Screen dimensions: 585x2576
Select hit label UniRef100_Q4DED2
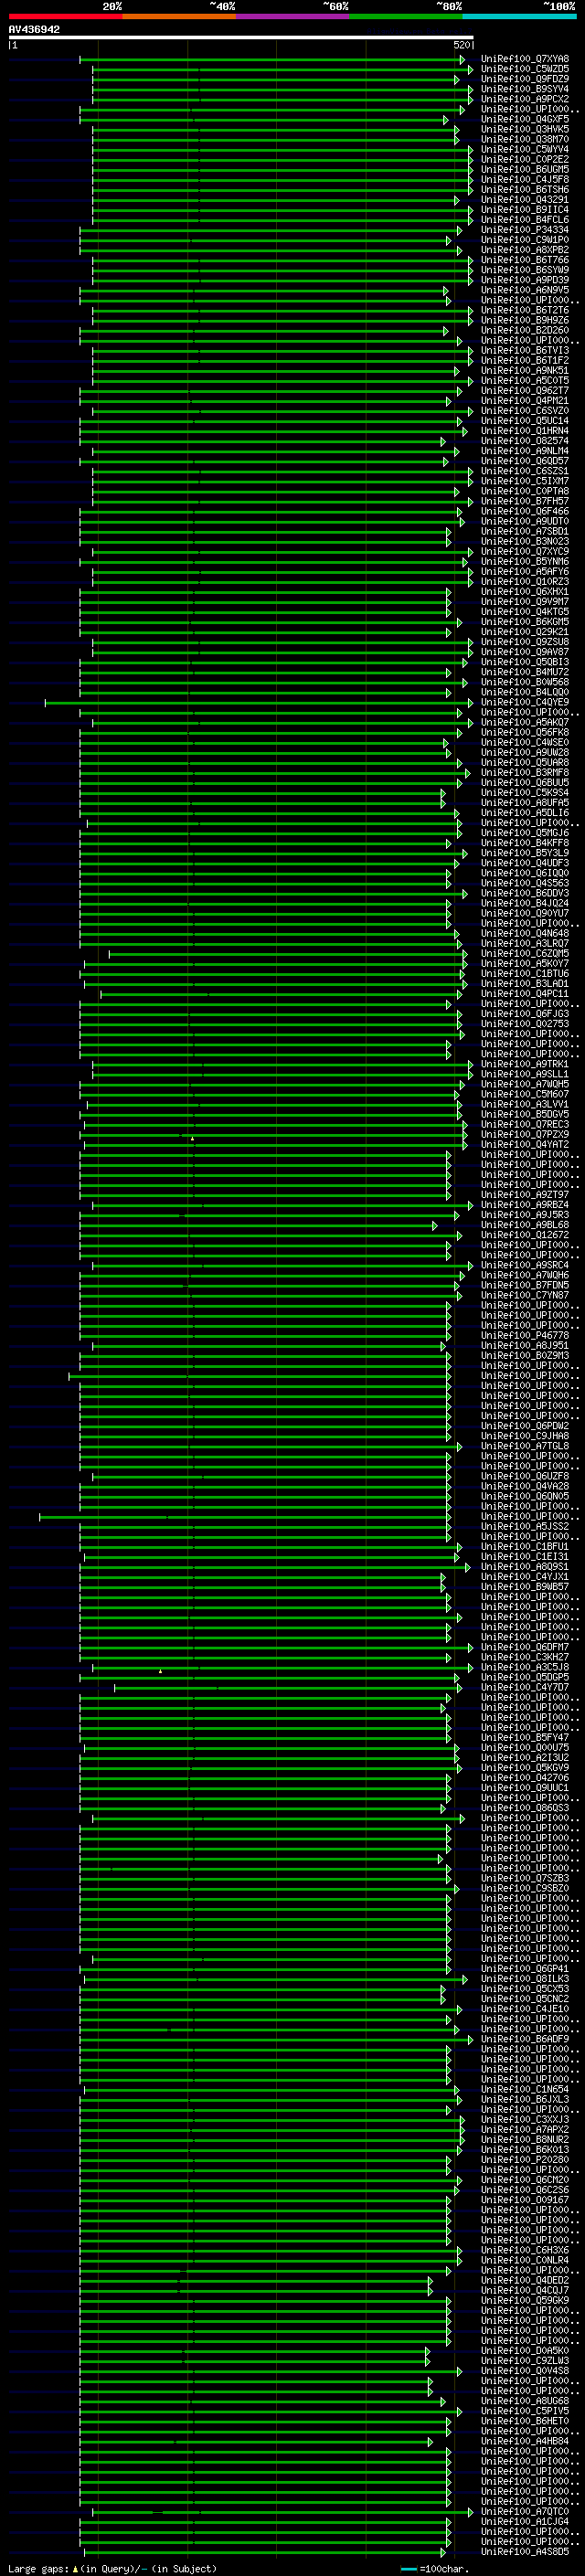tap(525, 2281)
